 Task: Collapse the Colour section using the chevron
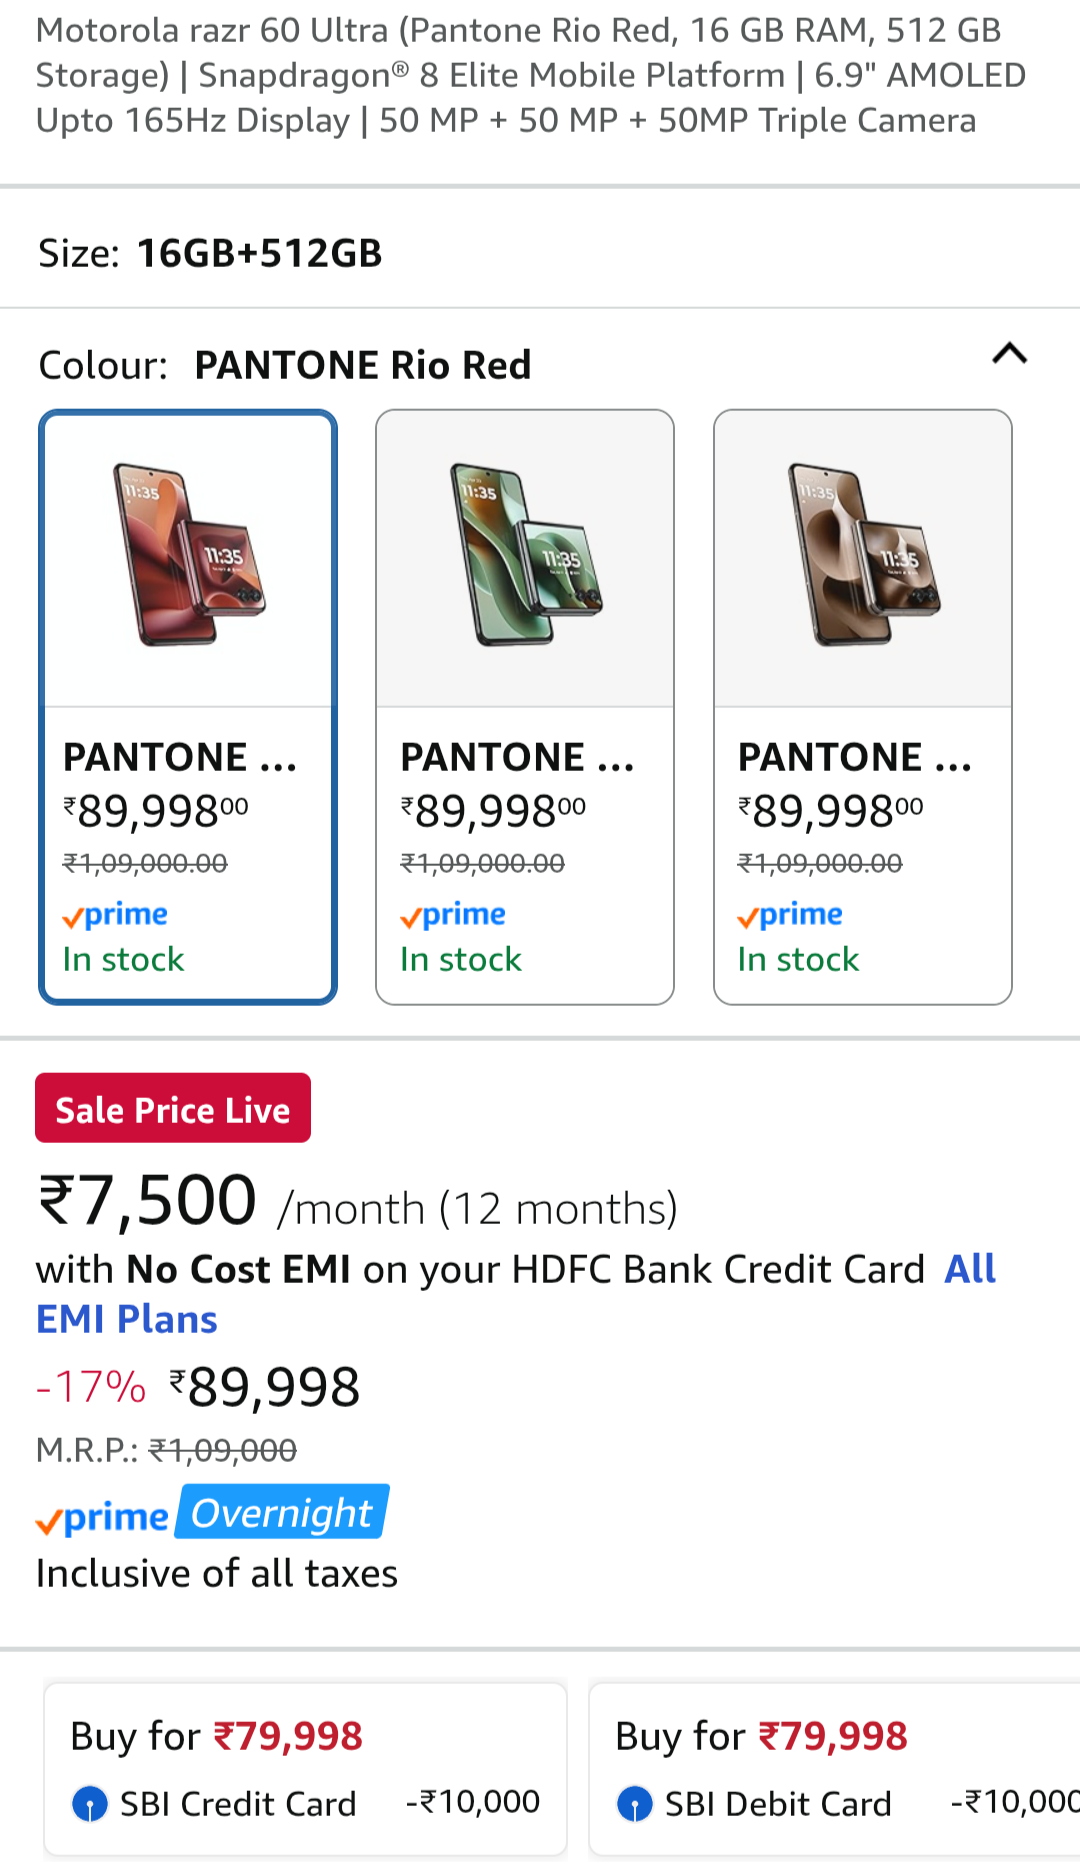[1009, 355]
